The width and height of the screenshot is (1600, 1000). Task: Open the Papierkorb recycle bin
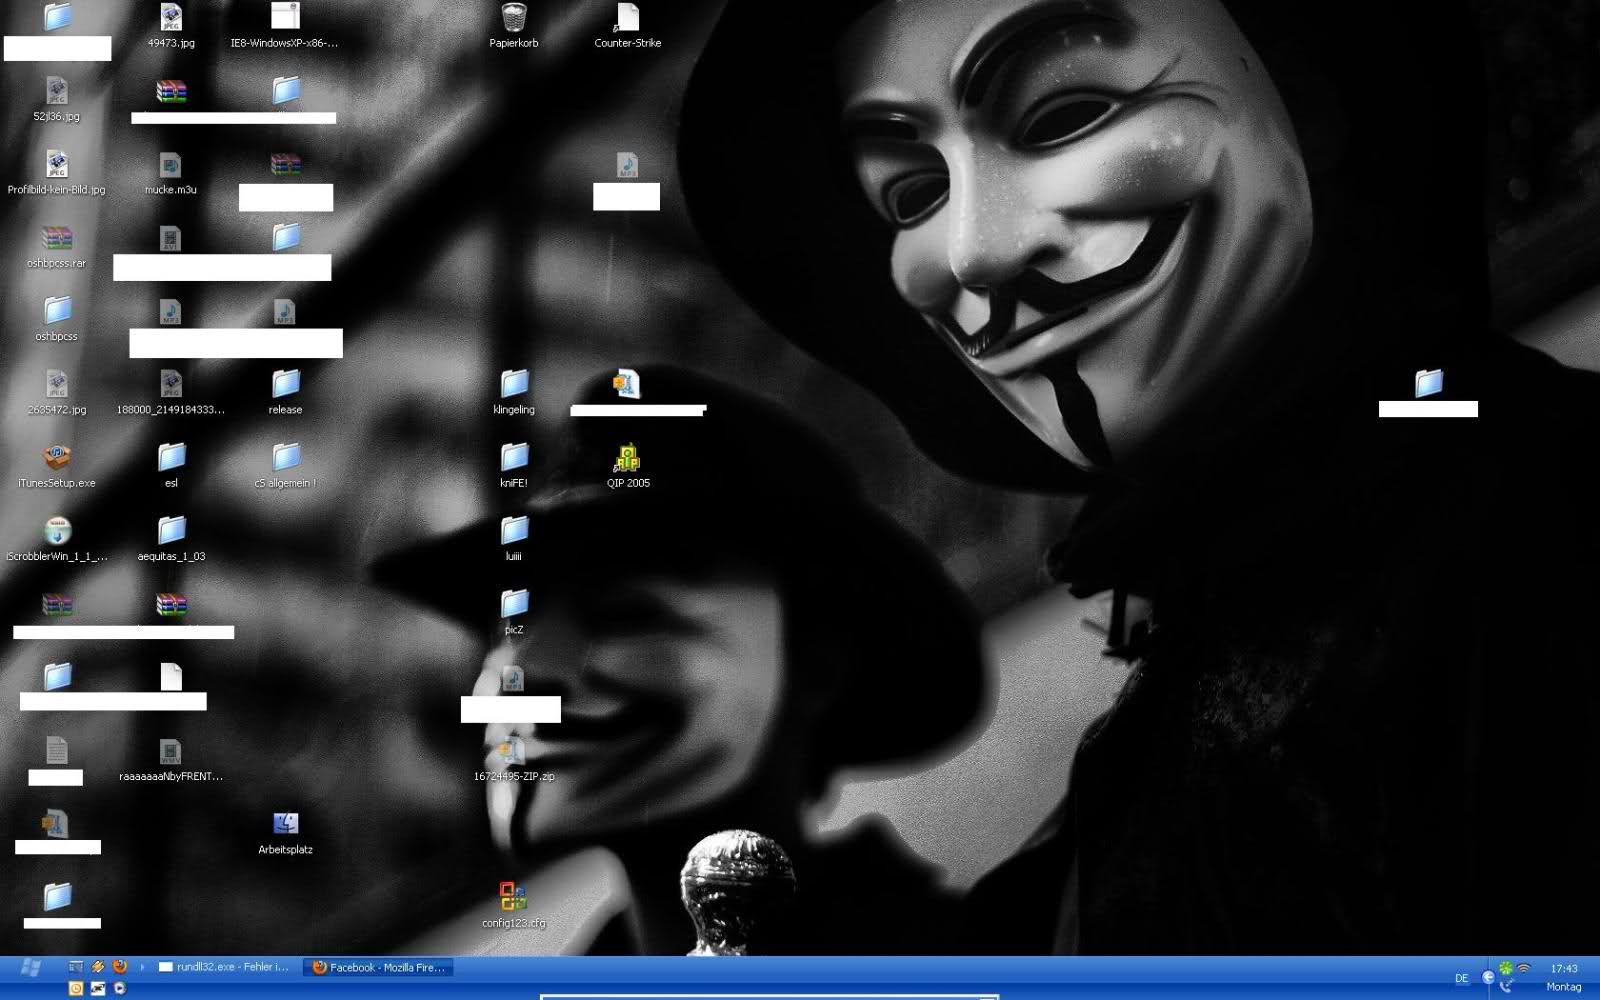click(513, 19)
